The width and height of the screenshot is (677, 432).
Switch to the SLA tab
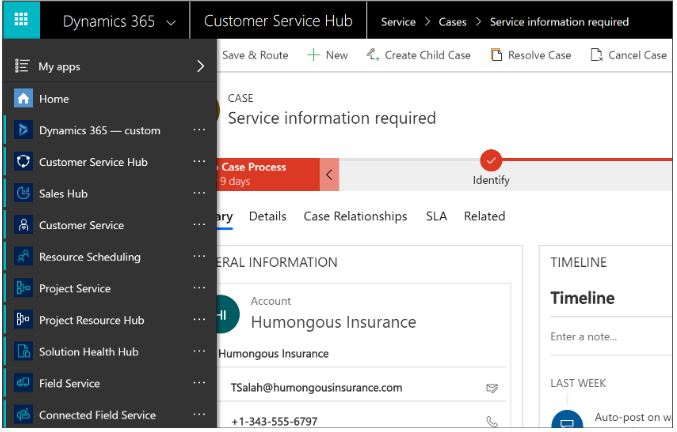(436, 216)
